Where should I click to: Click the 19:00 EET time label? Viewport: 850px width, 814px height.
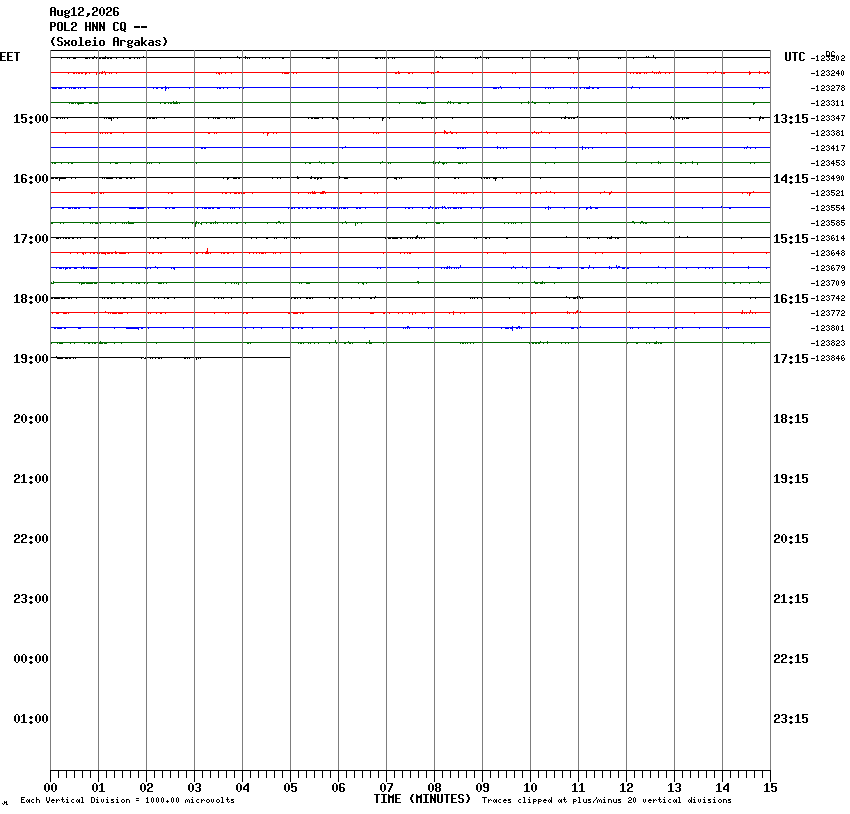click(31, 359)
